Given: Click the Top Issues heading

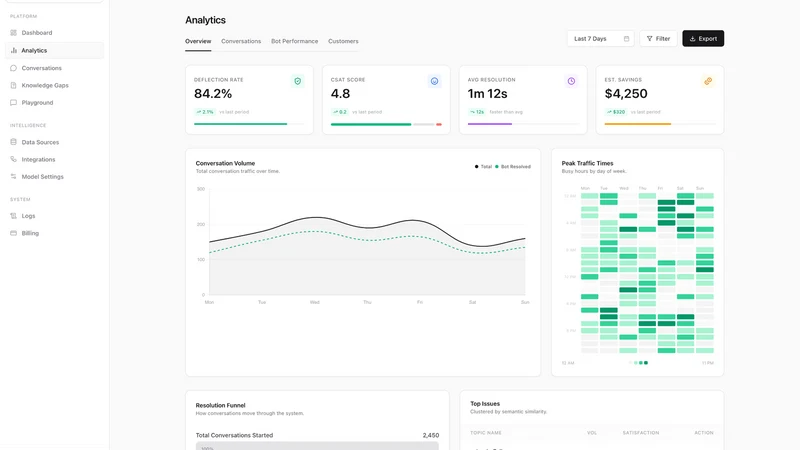Looking at the screenshot, I should coord(485,404).
